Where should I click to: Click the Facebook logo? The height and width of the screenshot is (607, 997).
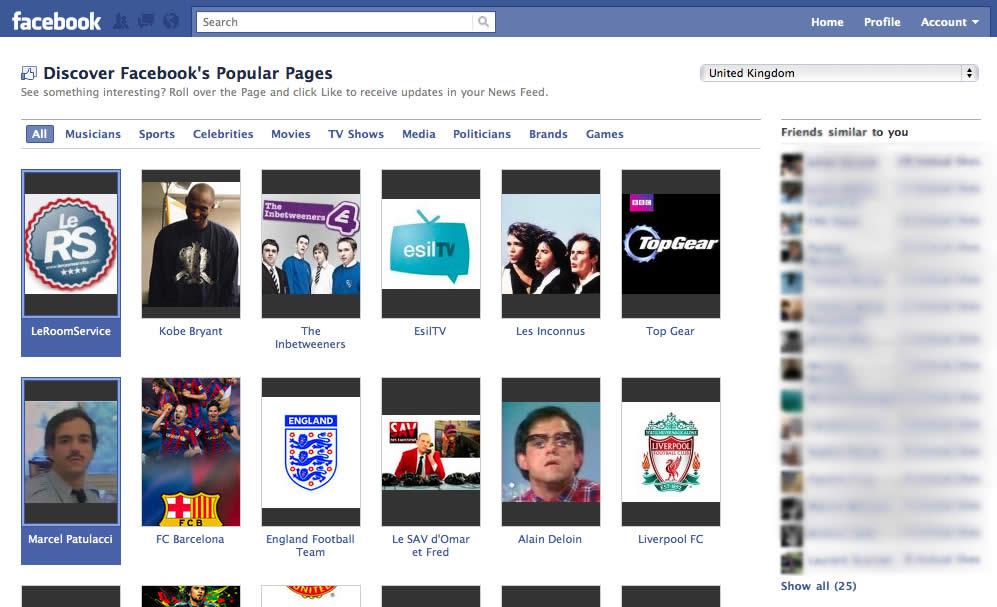[x=56, y=22]
